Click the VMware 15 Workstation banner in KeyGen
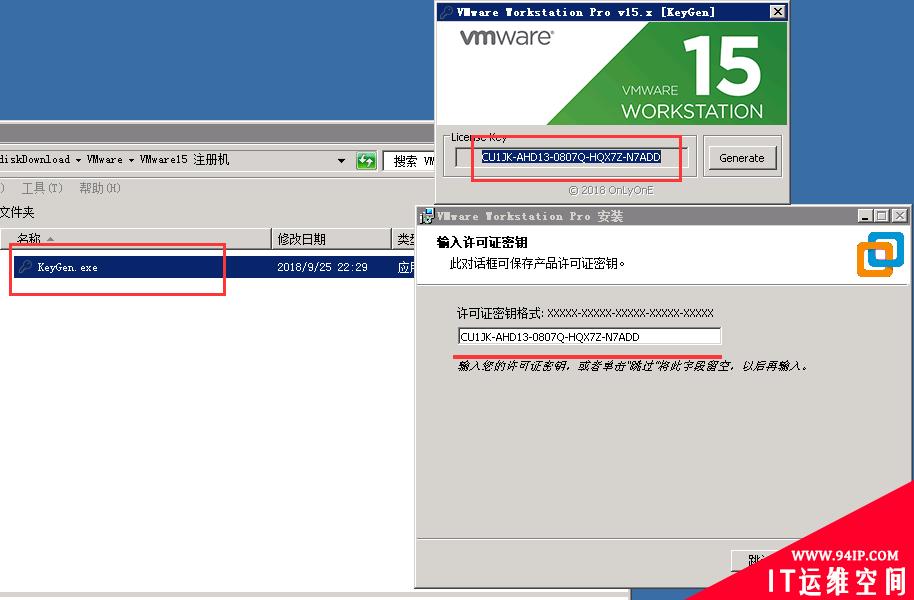914x600 pixels. [611, 74]
